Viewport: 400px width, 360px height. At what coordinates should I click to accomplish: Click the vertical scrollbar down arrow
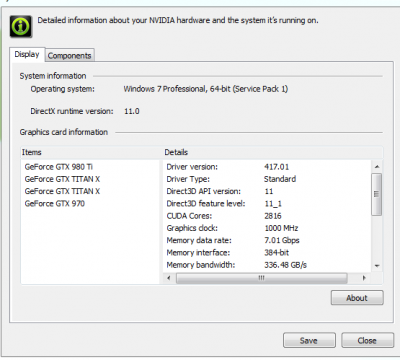tap(377, 266)
